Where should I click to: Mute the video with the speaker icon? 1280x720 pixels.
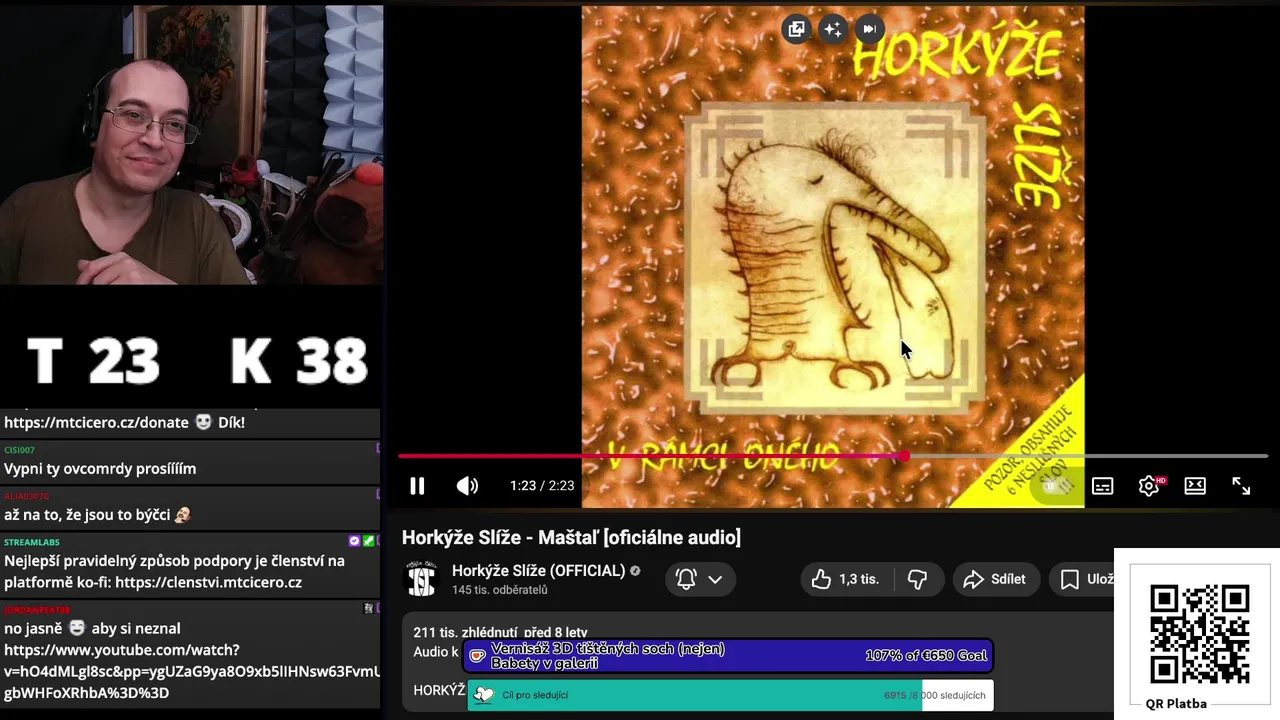click(467, 486)
